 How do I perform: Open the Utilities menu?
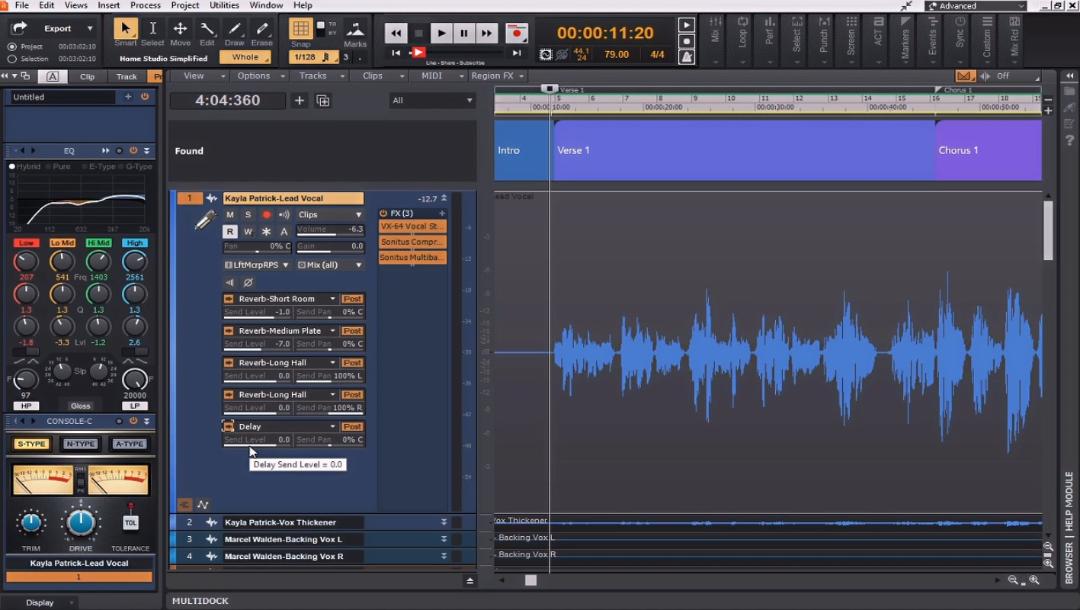(224, 5)
